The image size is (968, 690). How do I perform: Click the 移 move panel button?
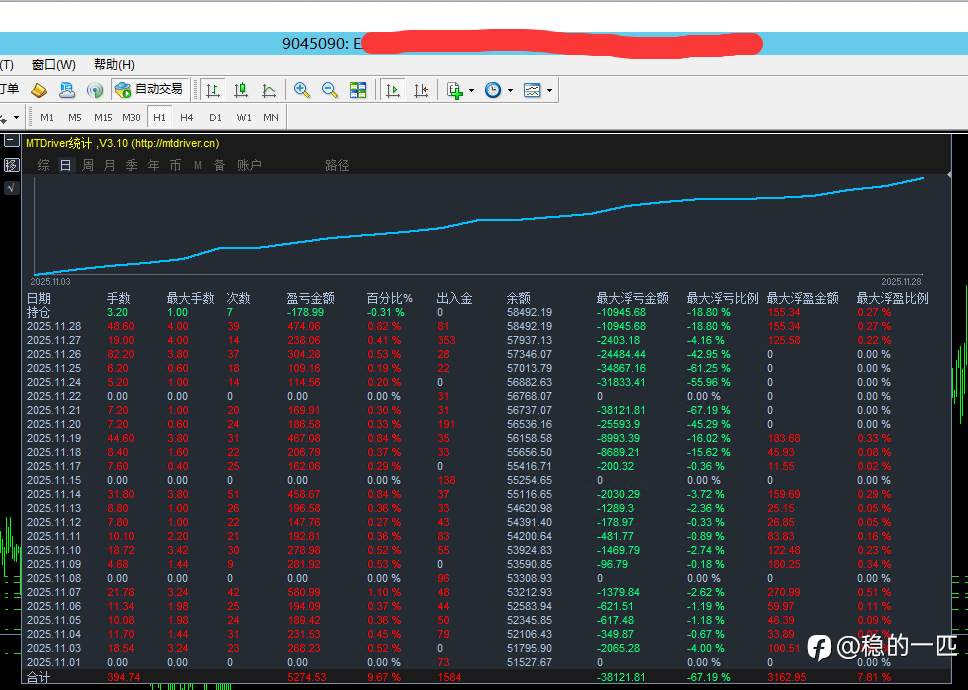(x=11, y=165)
